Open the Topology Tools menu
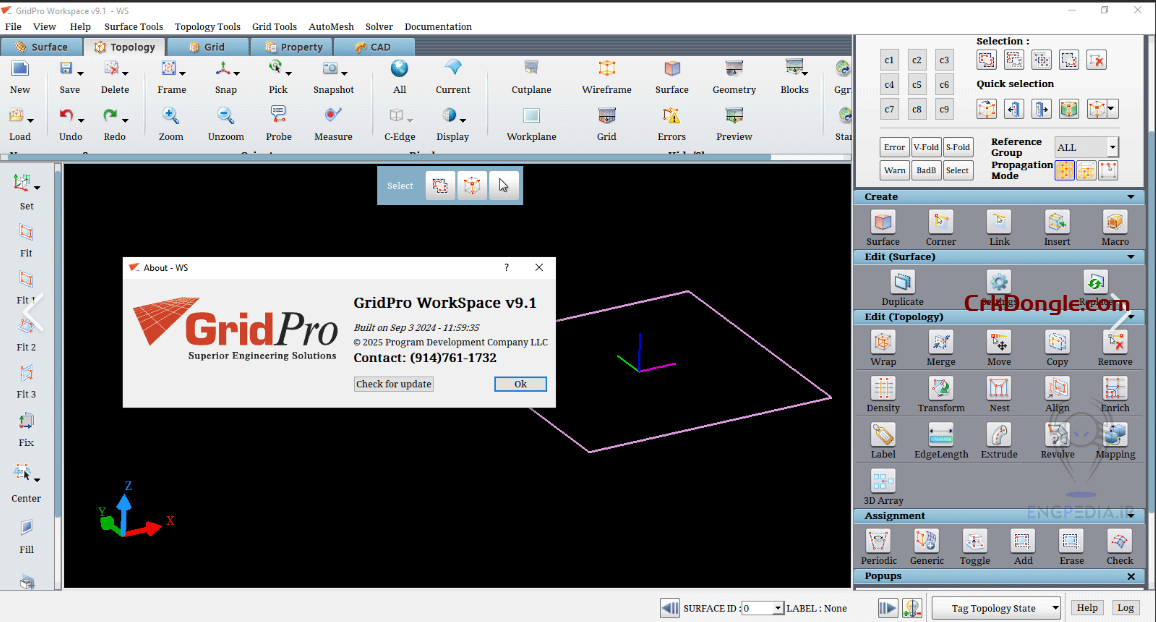The image size is (1156, 622). click(x=207, y=27)
